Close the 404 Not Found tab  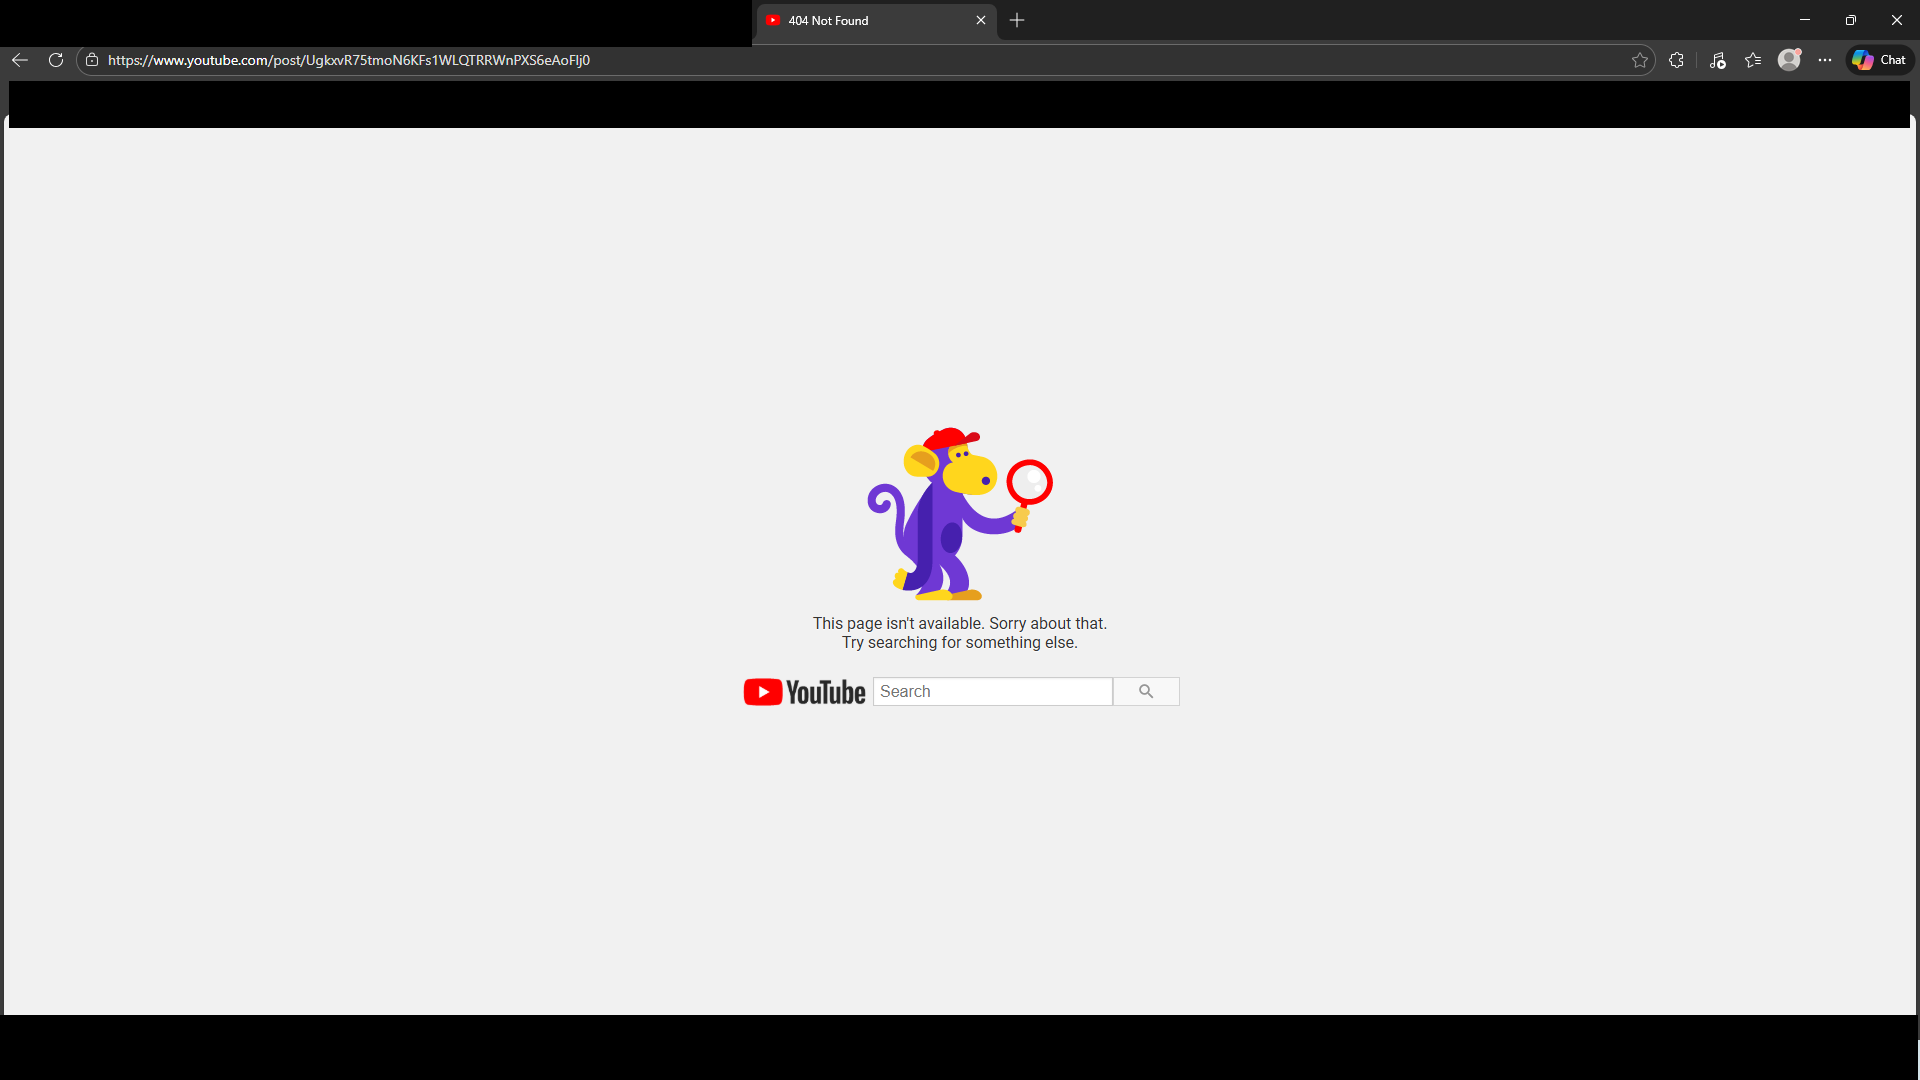coord(981,20)
